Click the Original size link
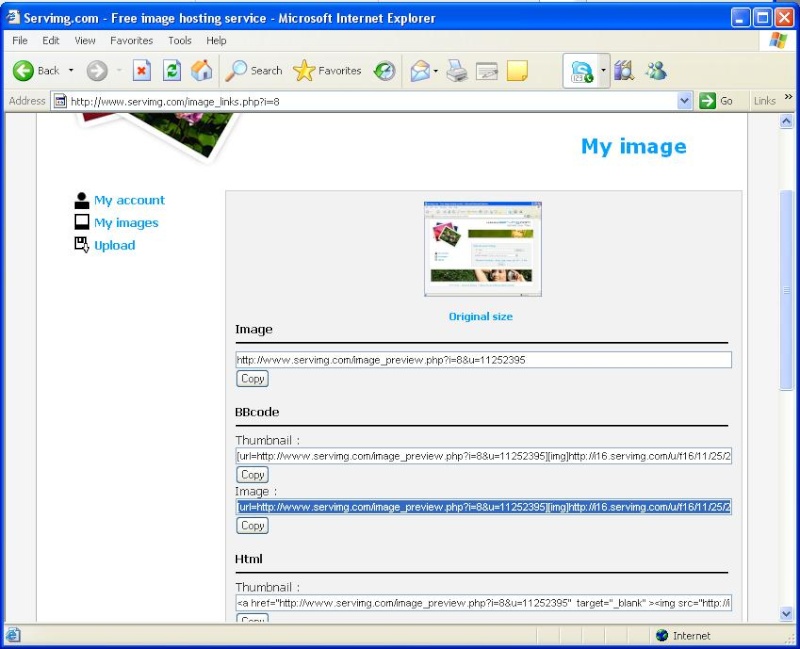The image size is (800, 649). click(x=481, y=316)
